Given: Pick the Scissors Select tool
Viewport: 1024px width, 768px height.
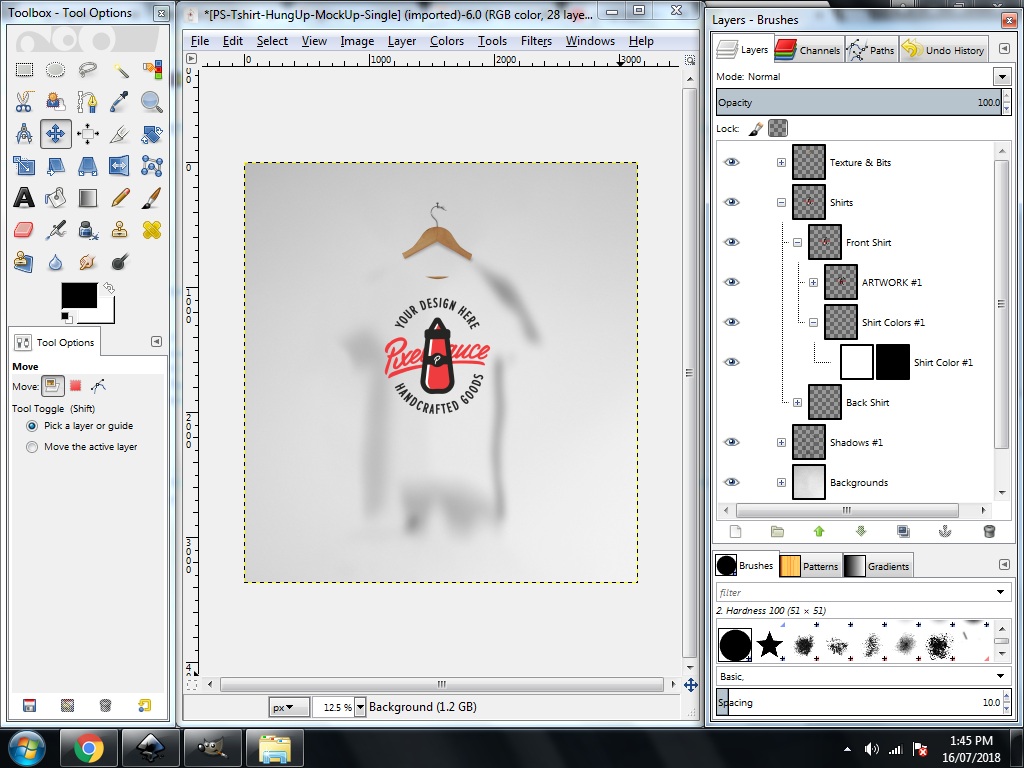Looking at the screenshot, I should [24, 102].
